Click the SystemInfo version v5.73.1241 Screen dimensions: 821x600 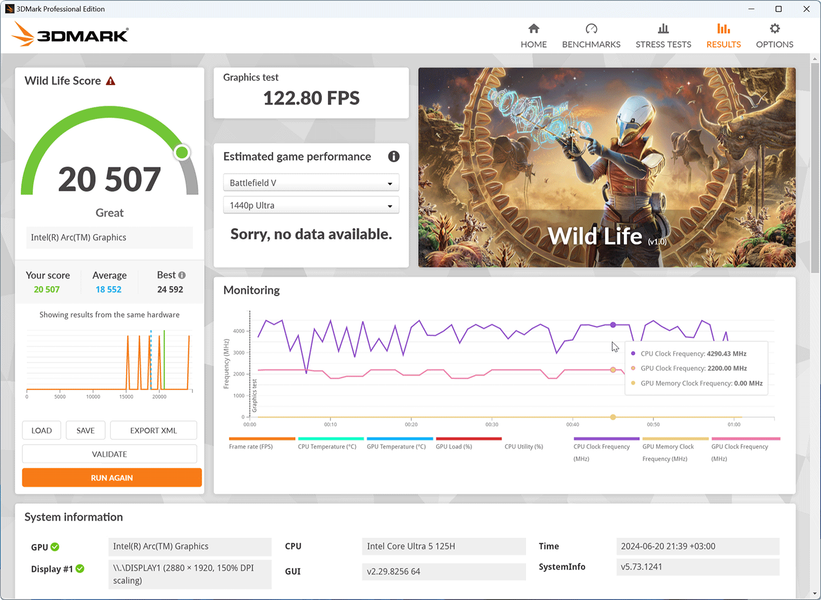[698, 566]
